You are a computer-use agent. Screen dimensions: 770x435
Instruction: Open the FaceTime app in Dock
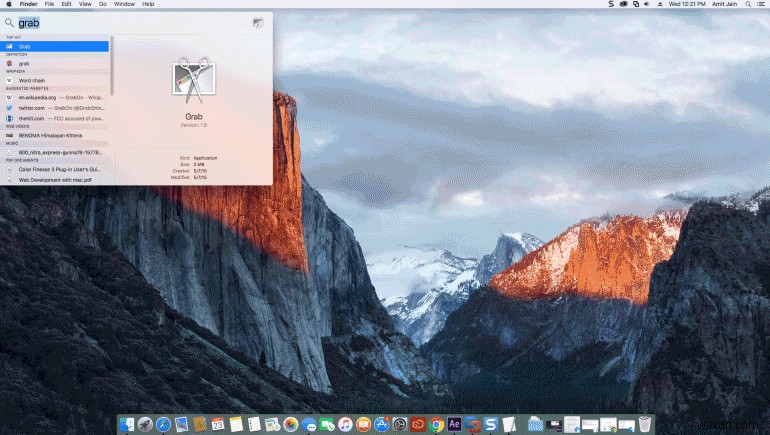tap(327, 424)
